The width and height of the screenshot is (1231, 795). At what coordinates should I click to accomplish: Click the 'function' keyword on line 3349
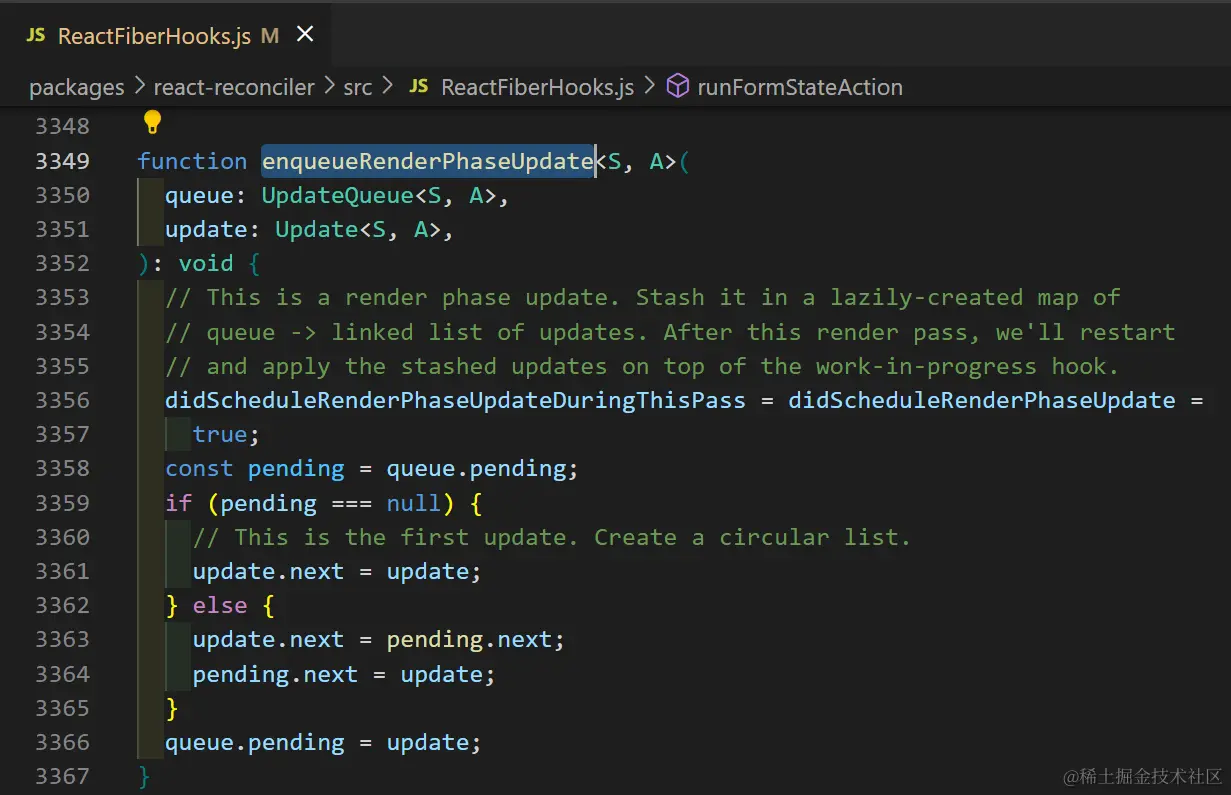pos(192,161)
